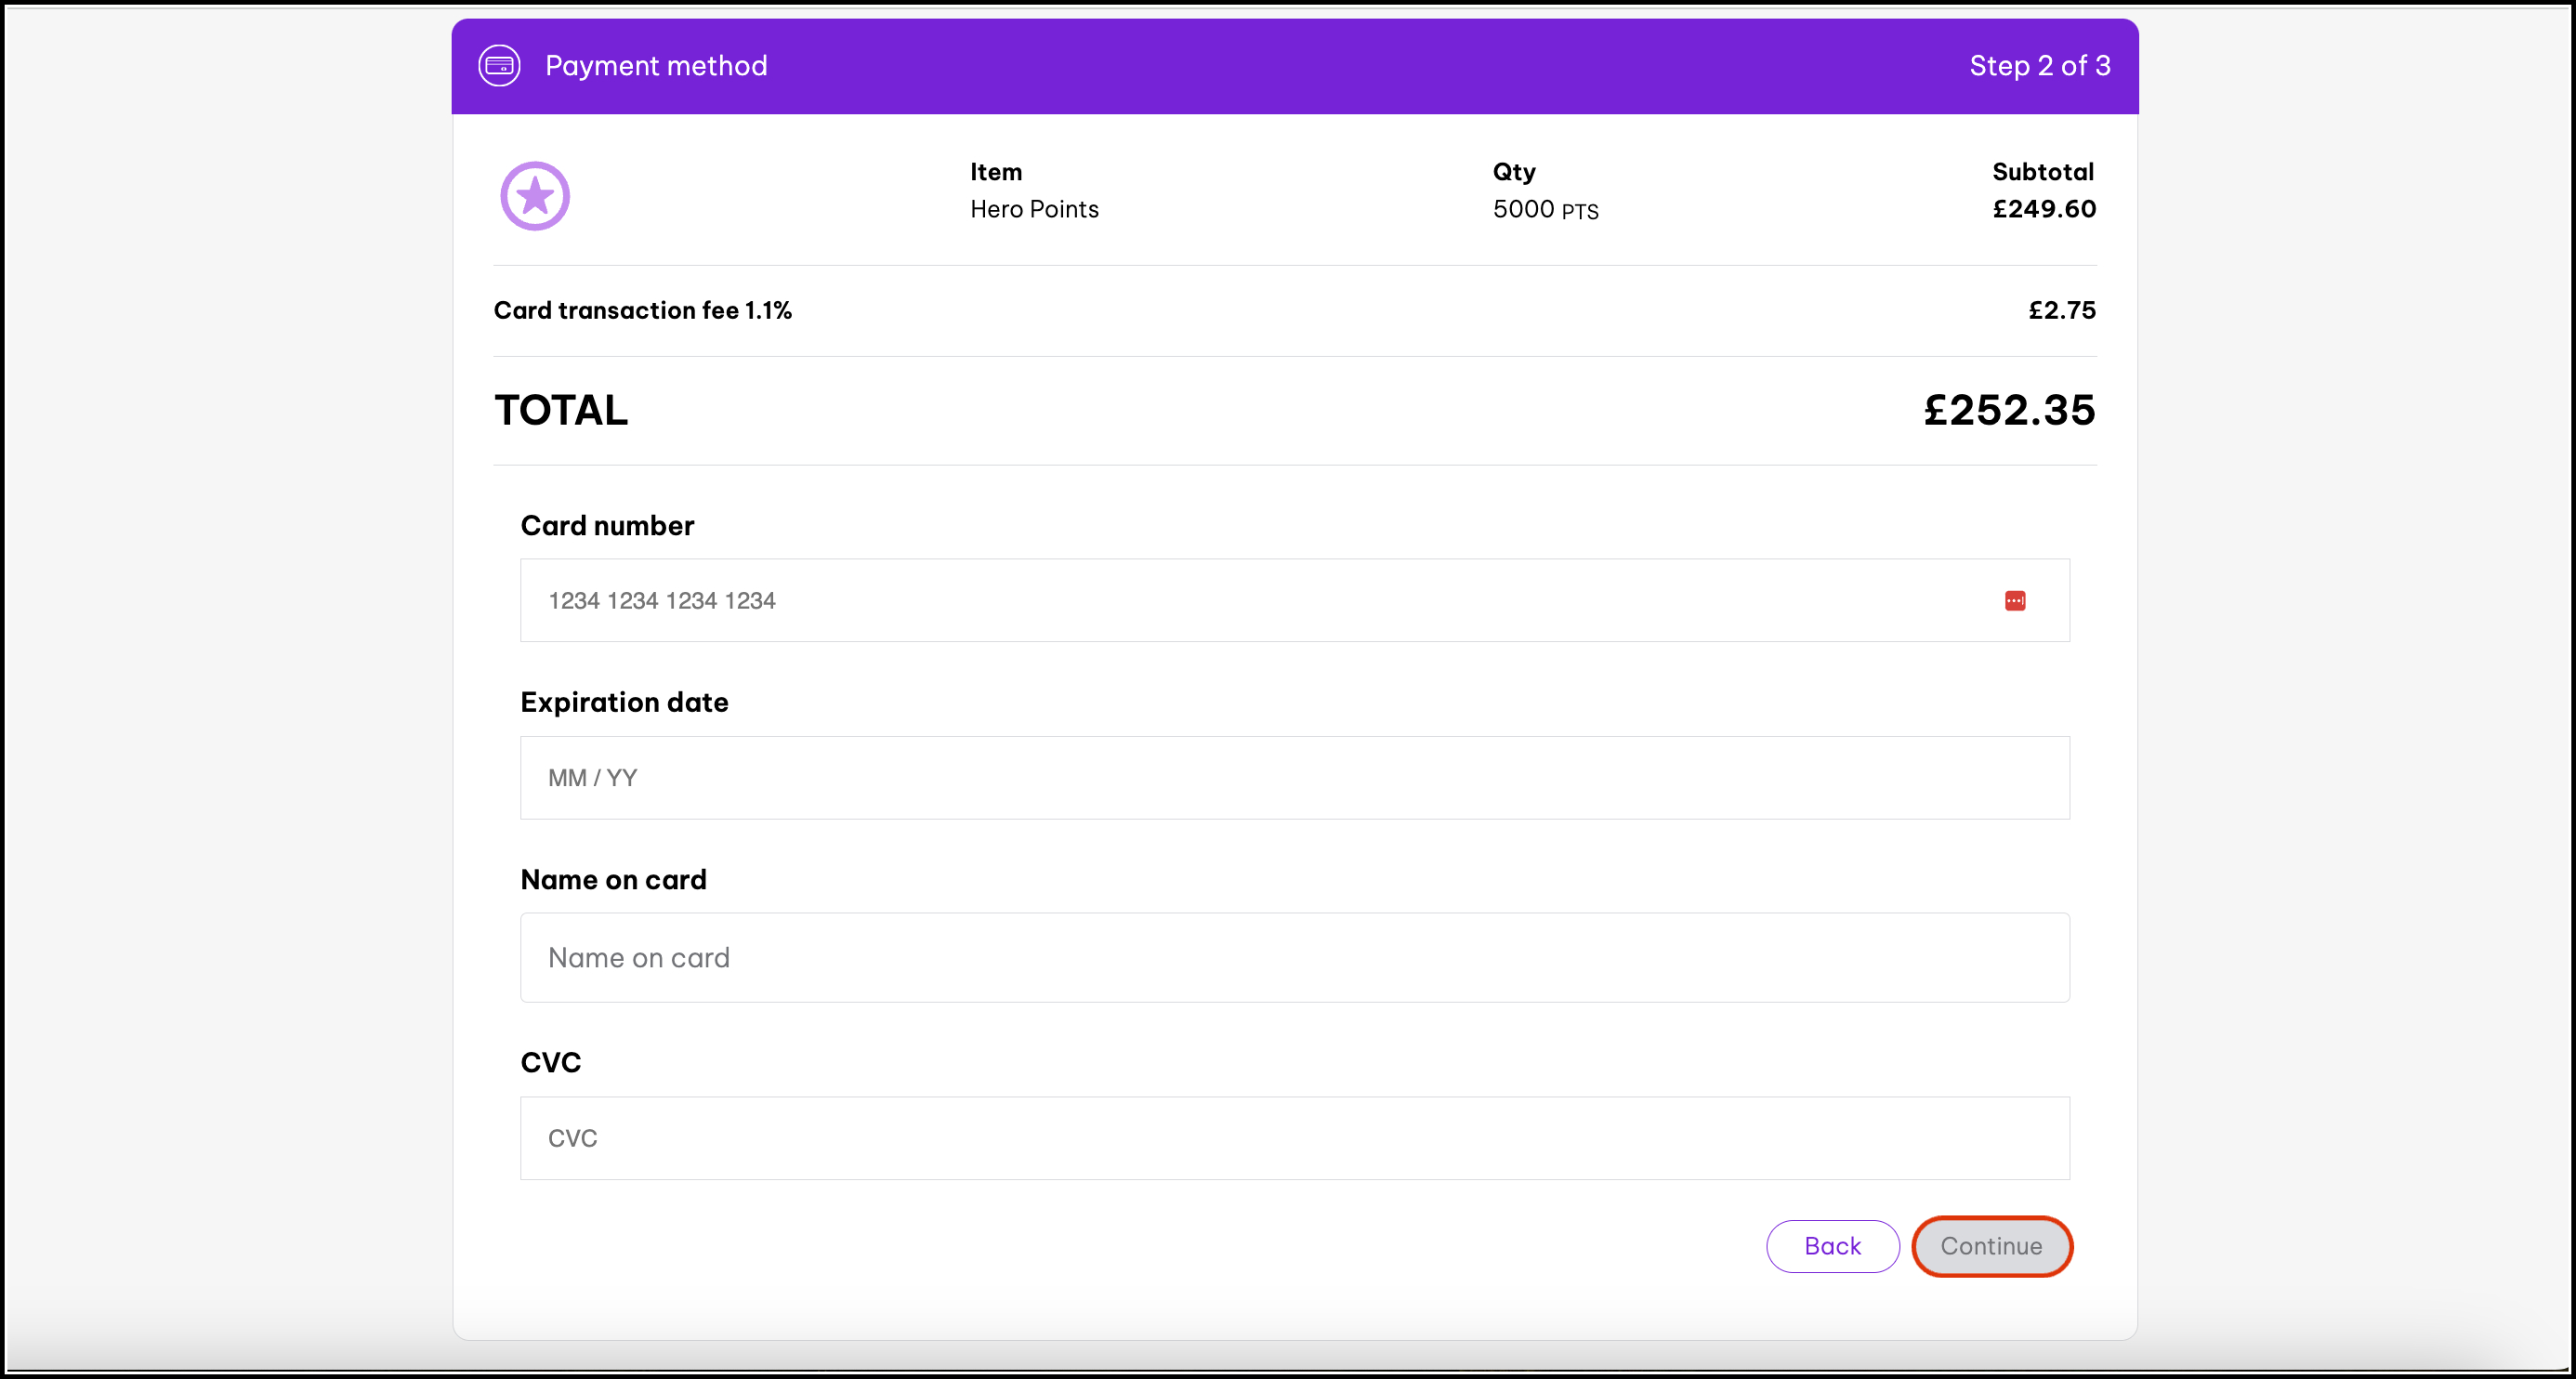
Task: Click the Card number field label
Action: pyautogui.click(x=607, y=526)
